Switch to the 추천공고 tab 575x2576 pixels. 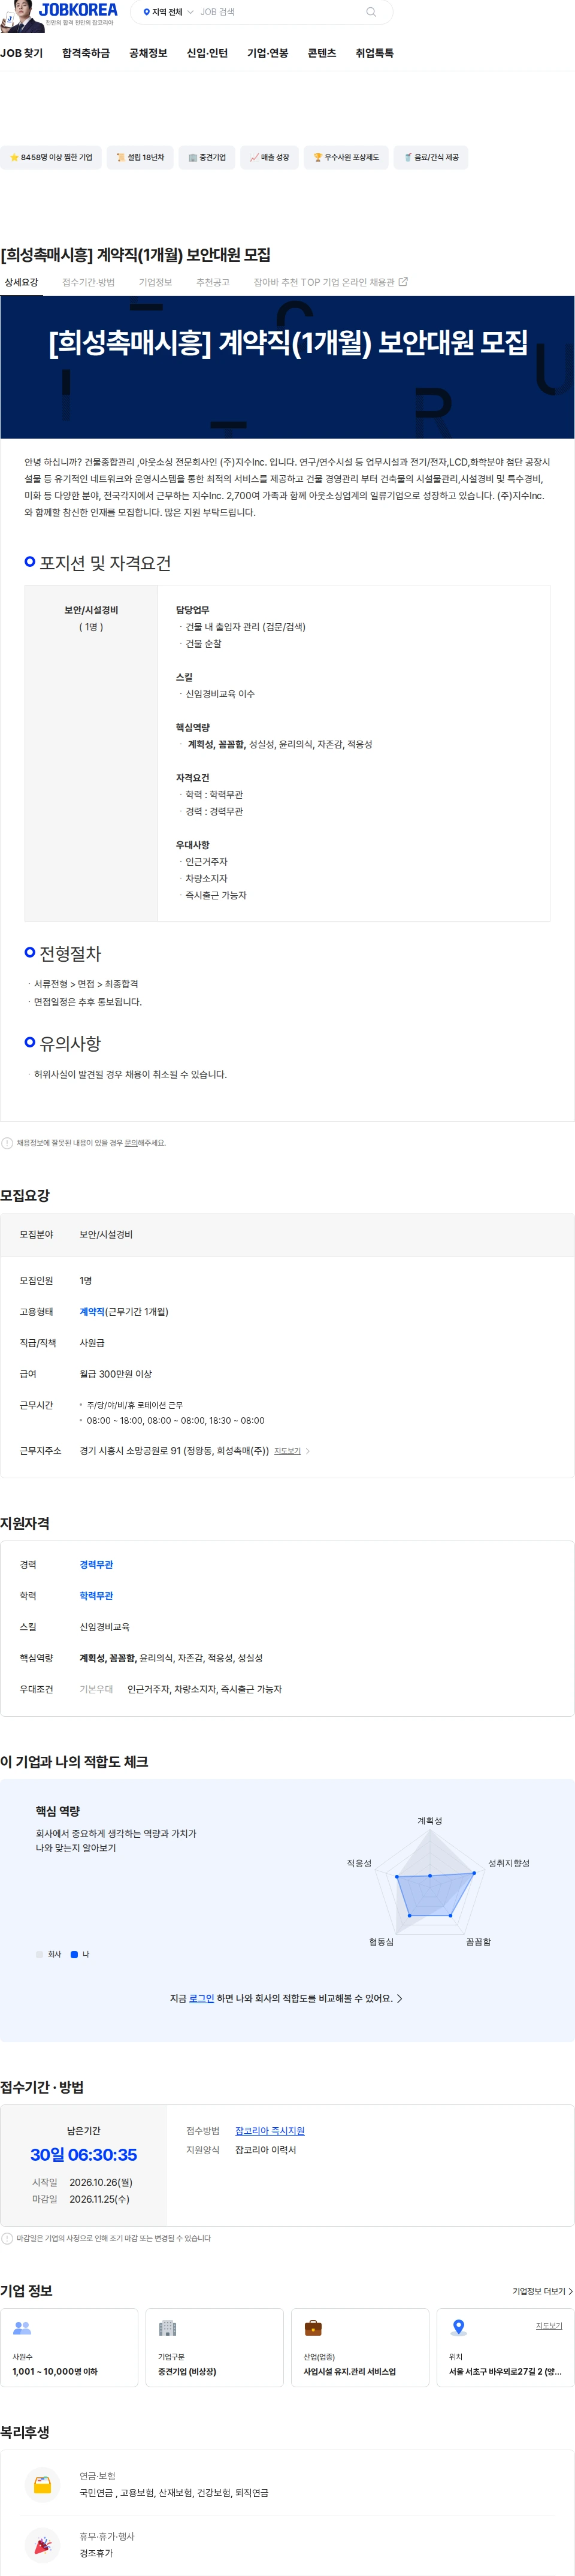(213, 283)
